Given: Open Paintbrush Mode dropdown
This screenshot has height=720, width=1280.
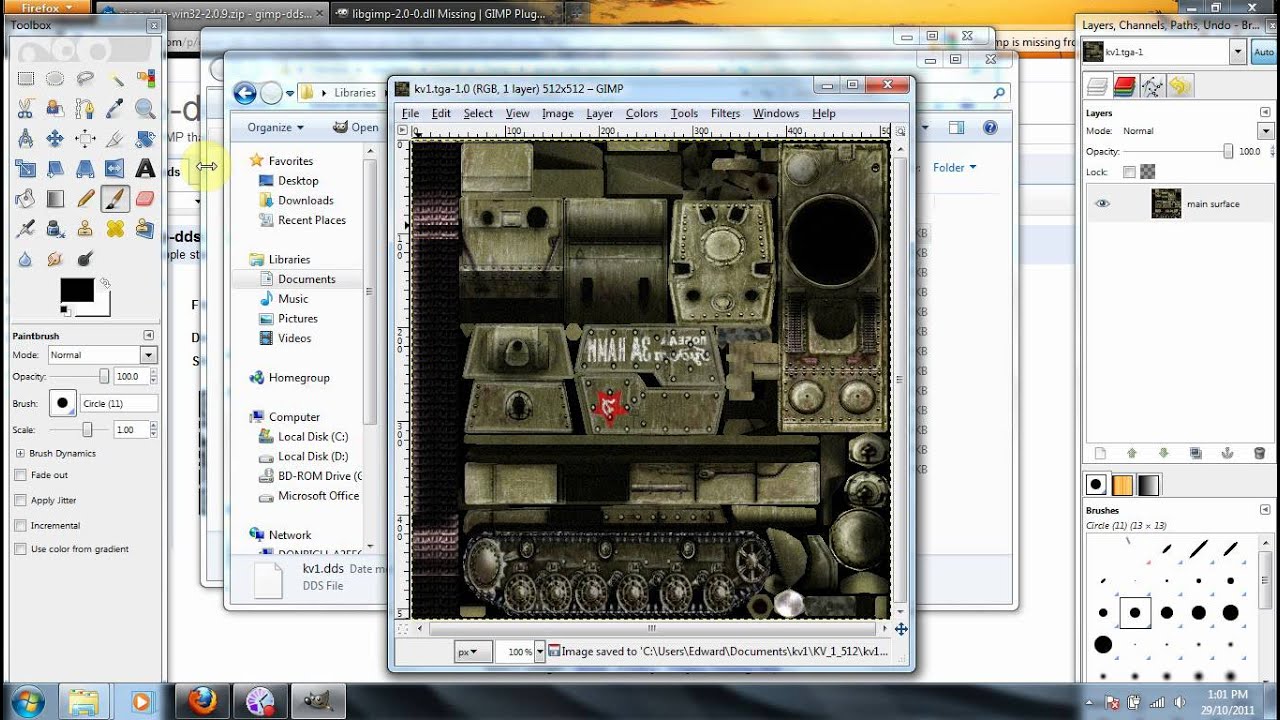Looking at the screenshot, I should 103,355.
